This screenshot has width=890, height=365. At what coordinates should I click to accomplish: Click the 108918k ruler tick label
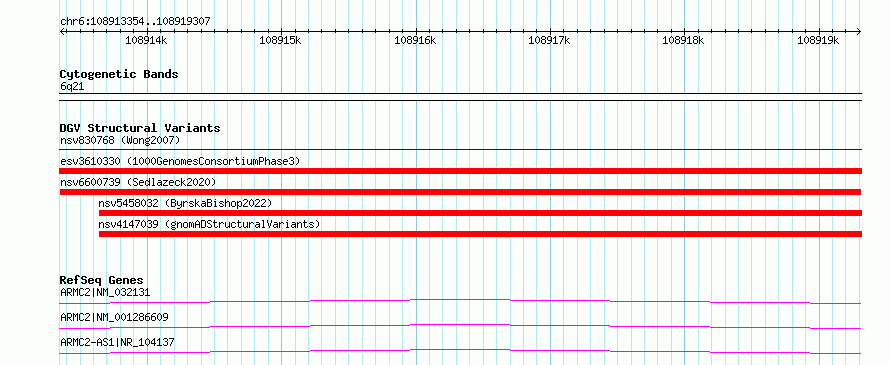pos(684,40)
